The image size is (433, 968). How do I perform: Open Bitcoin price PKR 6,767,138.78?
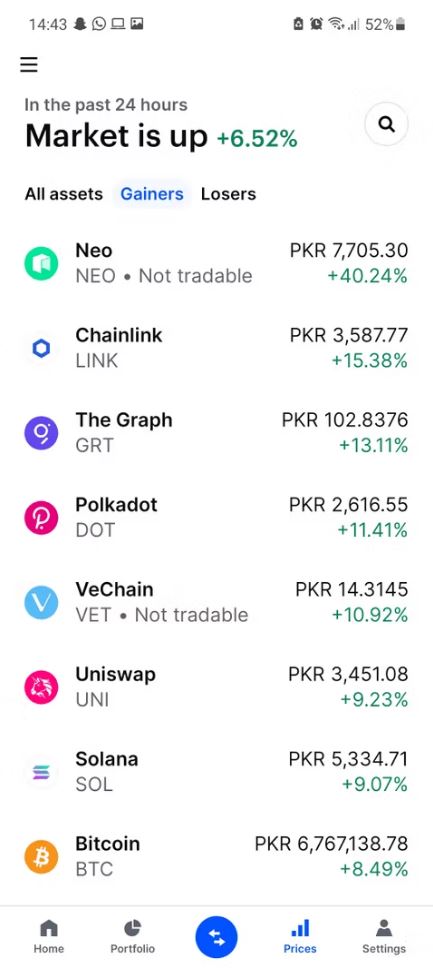pos(332,844)
